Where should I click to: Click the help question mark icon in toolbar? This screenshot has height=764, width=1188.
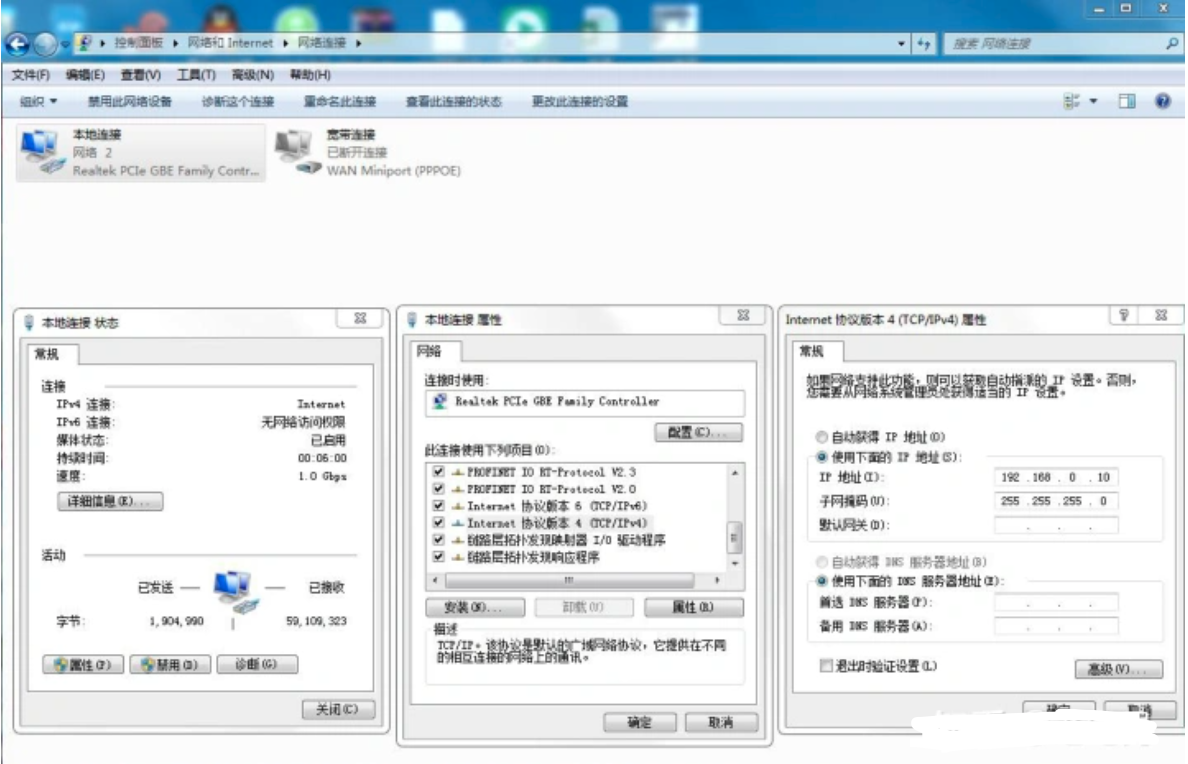[1163, 101]
